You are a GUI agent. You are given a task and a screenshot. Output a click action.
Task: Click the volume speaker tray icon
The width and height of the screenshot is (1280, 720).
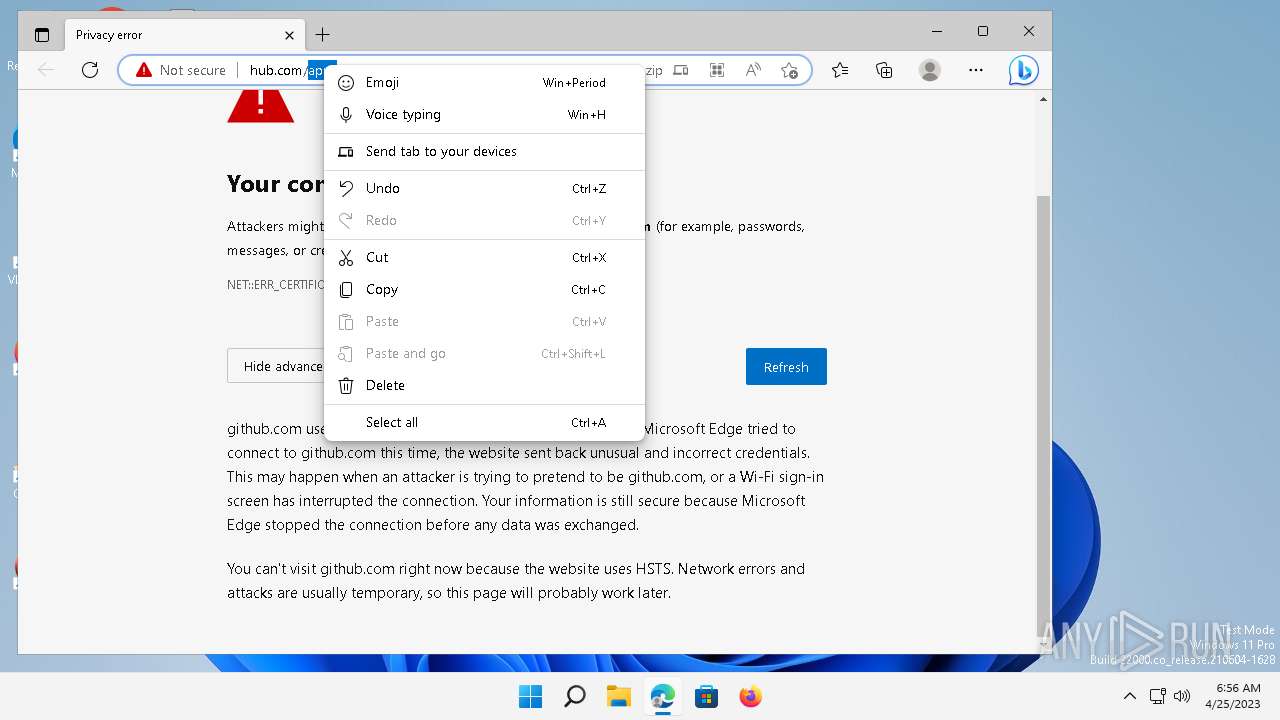[x=1181, y=696]
